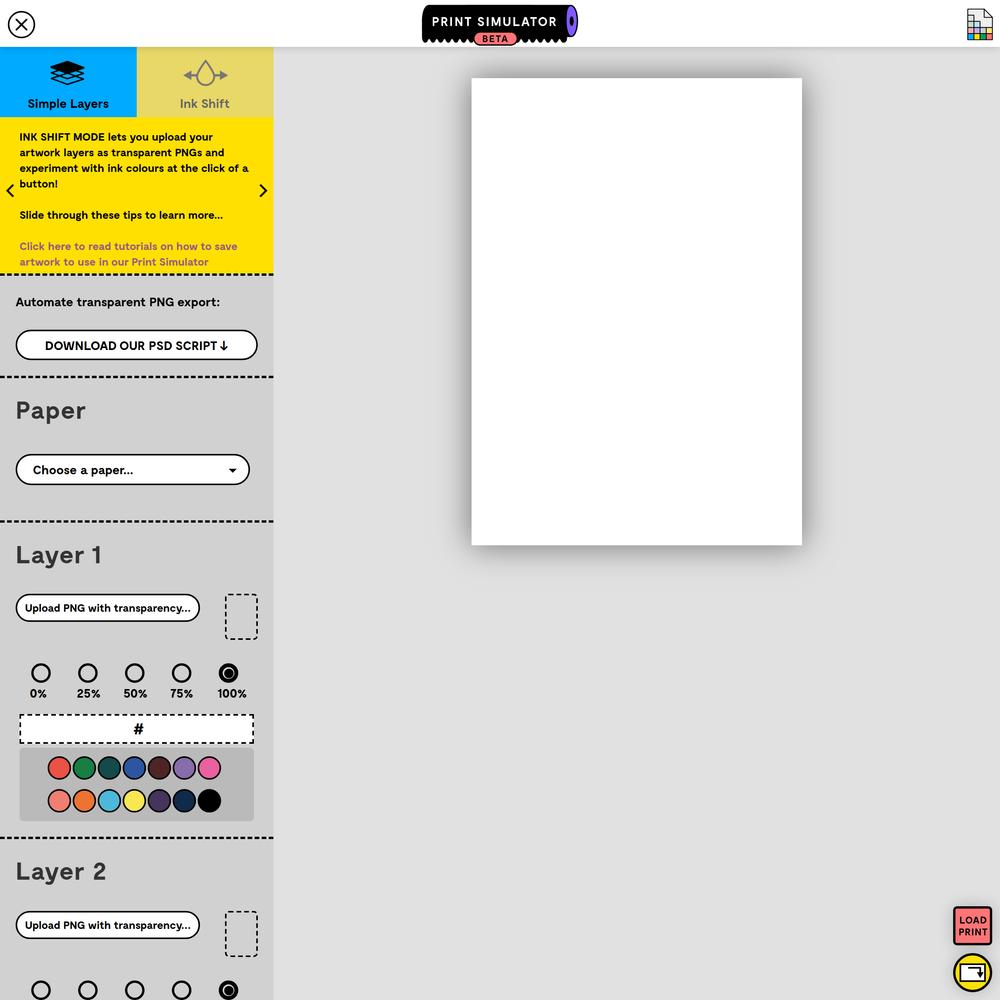Pick the orange ink swatch in Layer 1
Viewport: 1000px width, 1000px height.
click(84, 800)
